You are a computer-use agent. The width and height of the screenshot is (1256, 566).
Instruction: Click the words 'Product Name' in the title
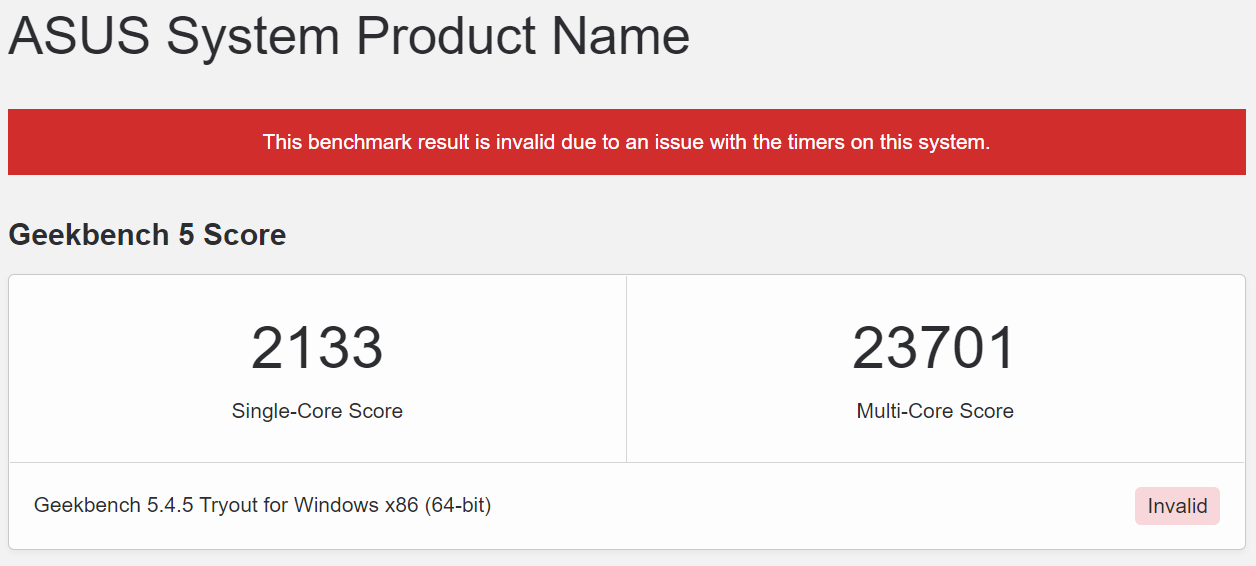(x=522, y=36)
